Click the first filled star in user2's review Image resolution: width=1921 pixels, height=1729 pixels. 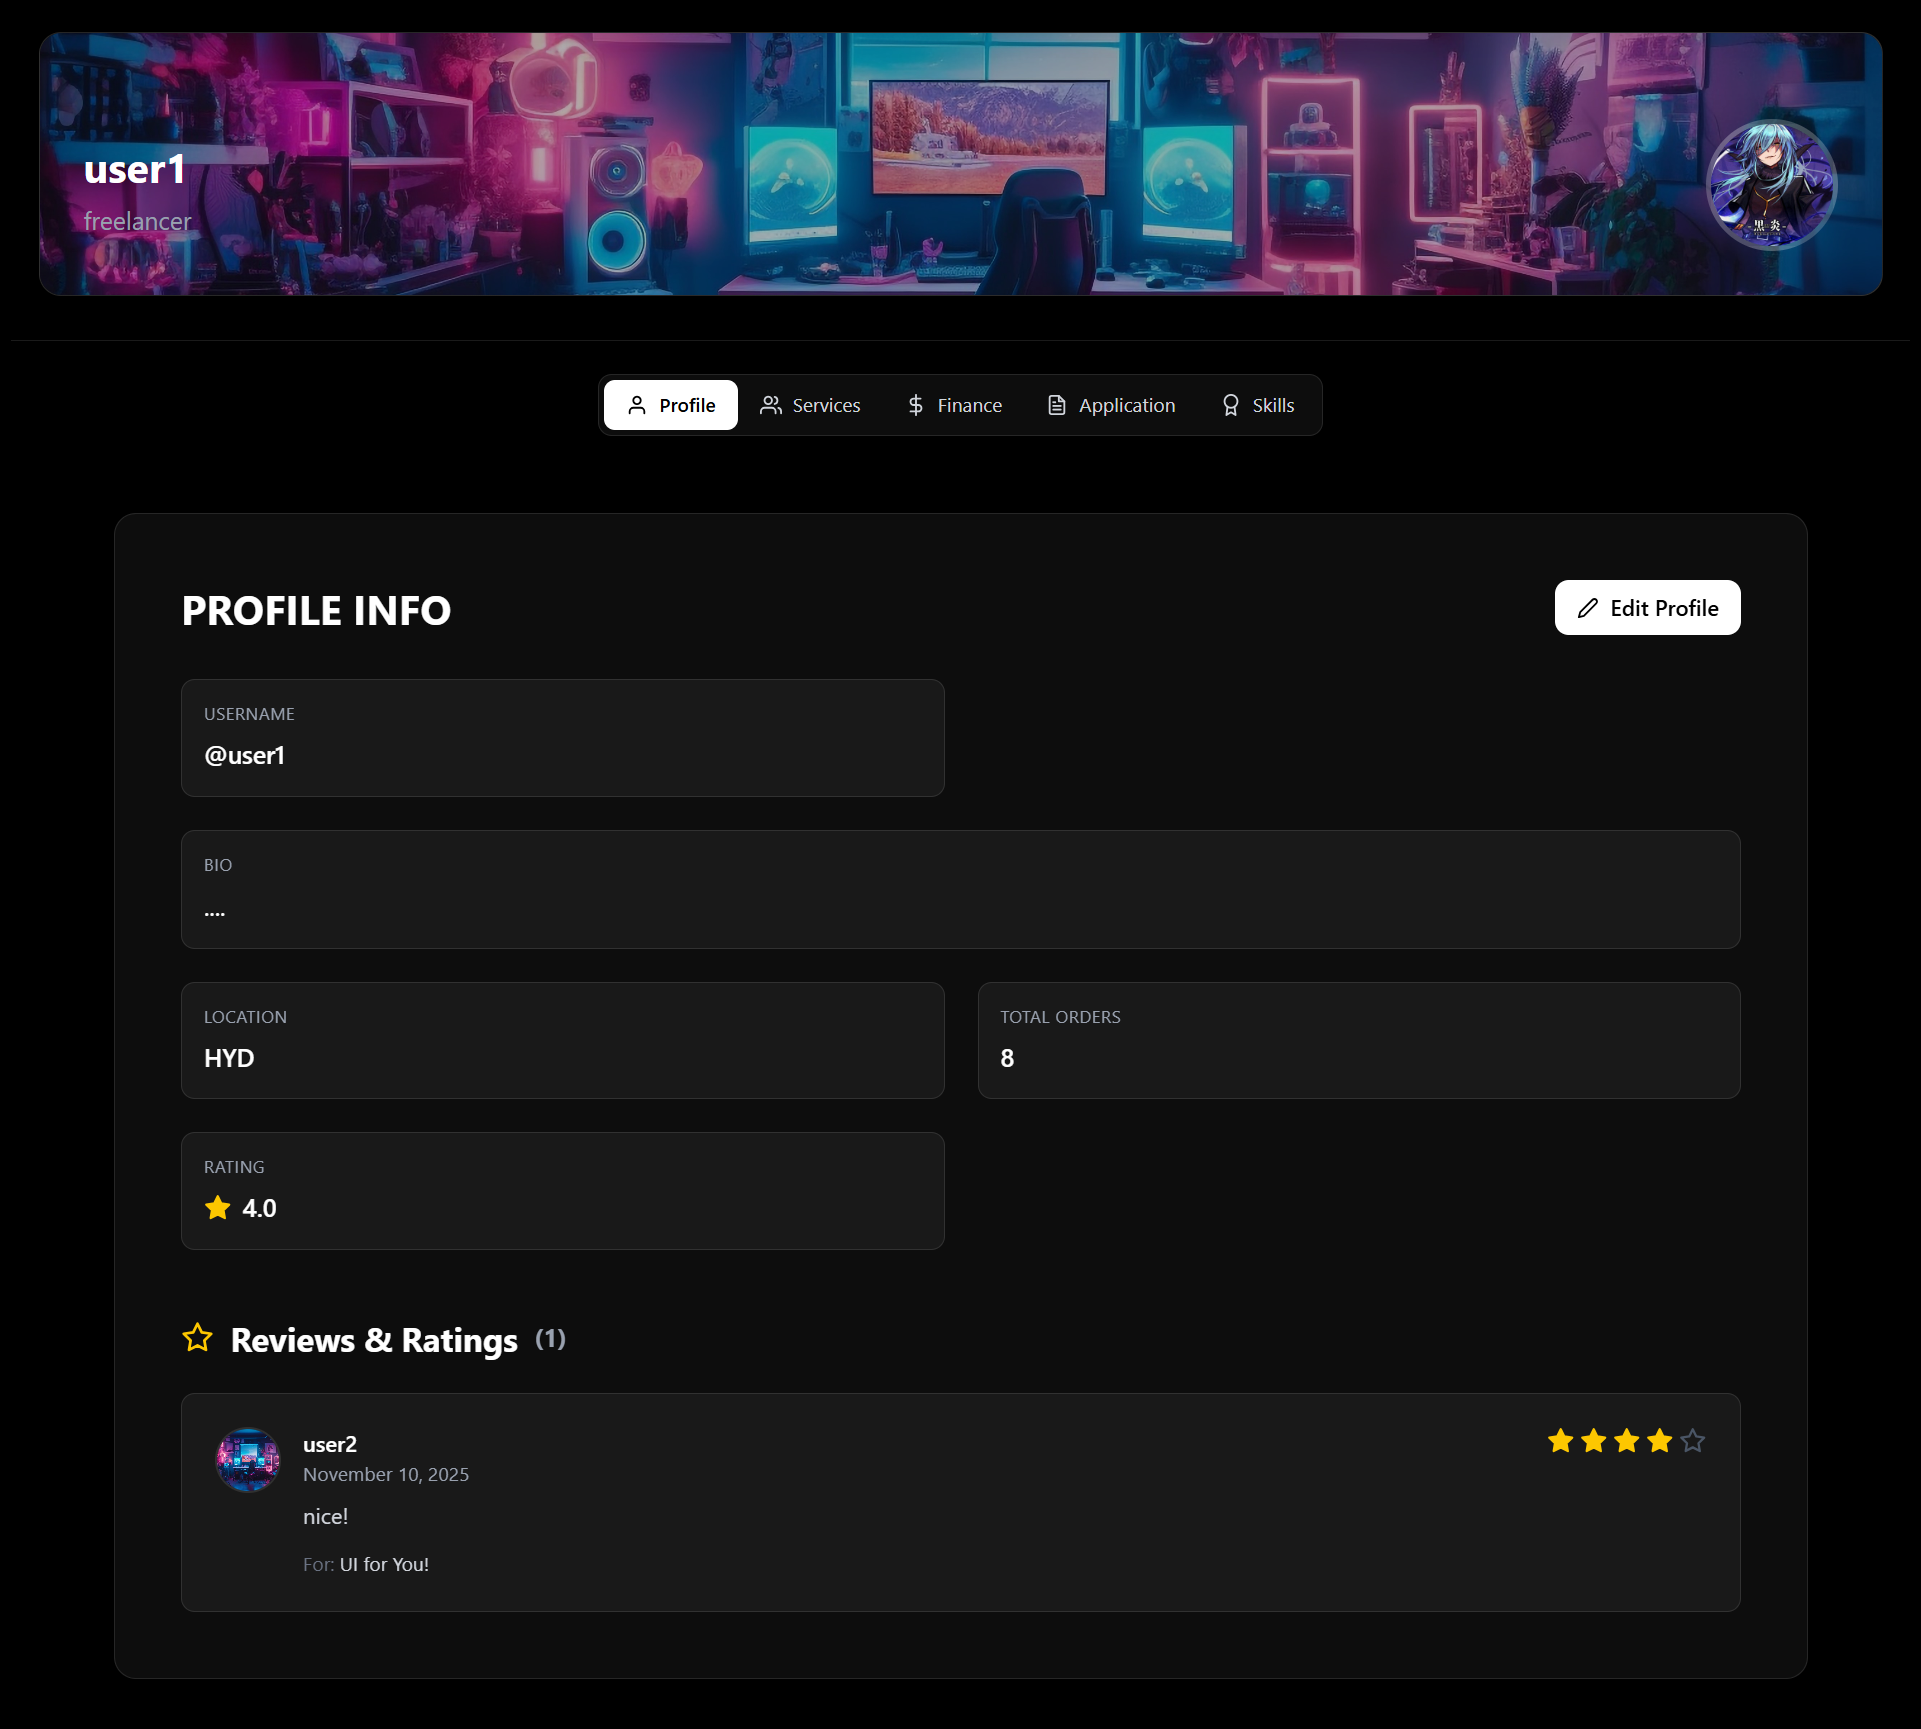coord(1560,1441)
